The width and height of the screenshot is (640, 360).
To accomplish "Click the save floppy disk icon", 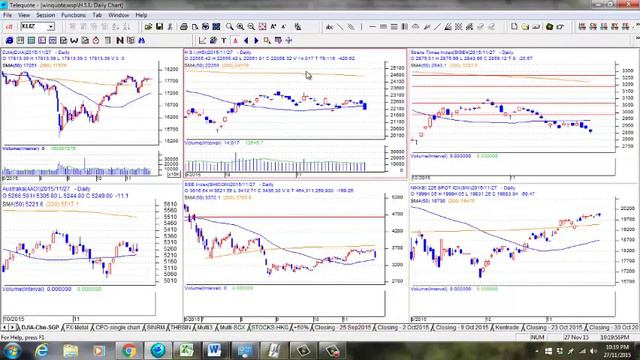I will click(x=159, y=27).
